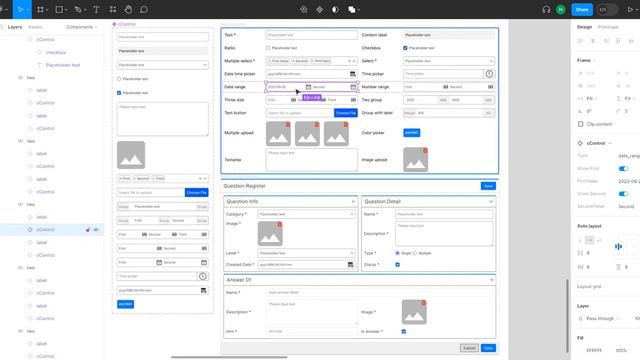Click calendar icon in Date time picker field
This screenshot has height=360, width=640.
353,74
